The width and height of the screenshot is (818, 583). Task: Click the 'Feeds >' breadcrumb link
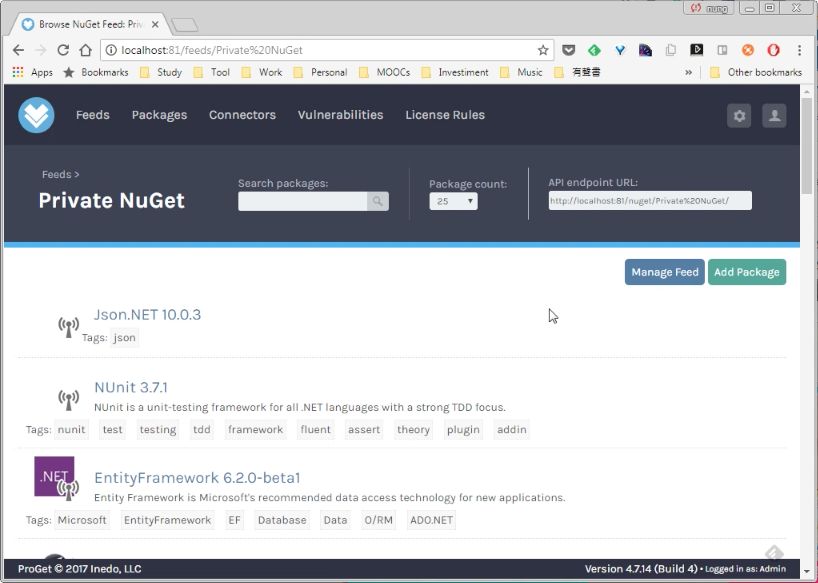(x=61, y=175)
